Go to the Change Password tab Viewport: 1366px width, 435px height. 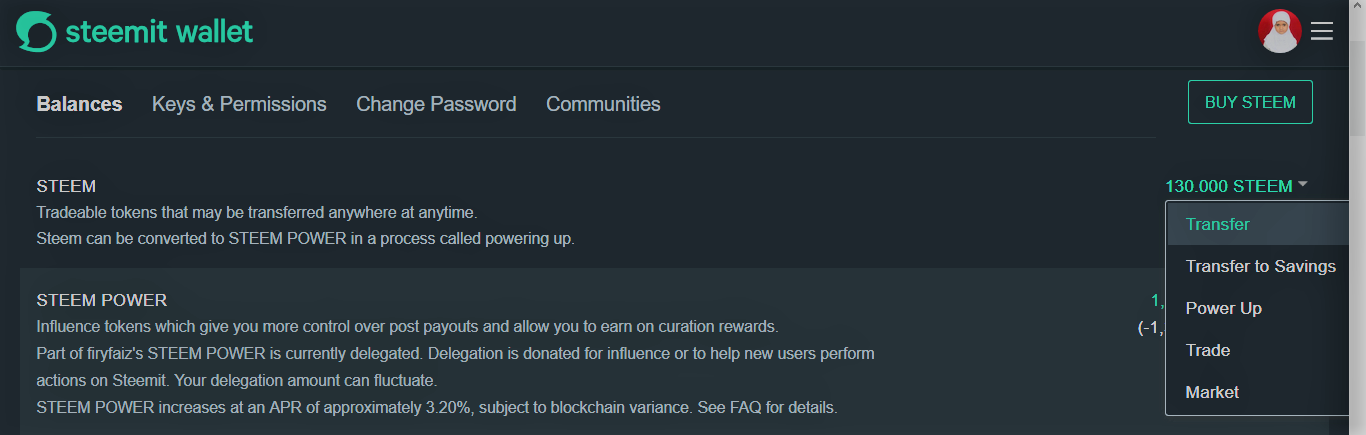[x=436, y=104]
